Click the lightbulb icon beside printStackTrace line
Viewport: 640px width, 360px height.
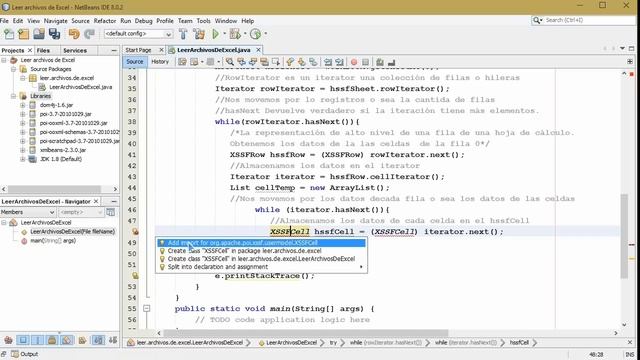coord(135,276)
